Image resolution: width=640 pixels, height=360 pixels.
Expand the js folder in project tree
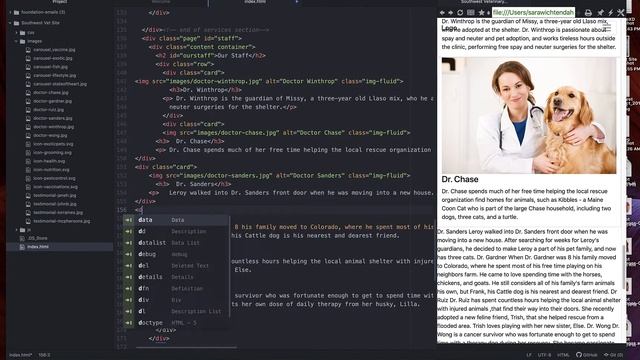pos(16,230)
